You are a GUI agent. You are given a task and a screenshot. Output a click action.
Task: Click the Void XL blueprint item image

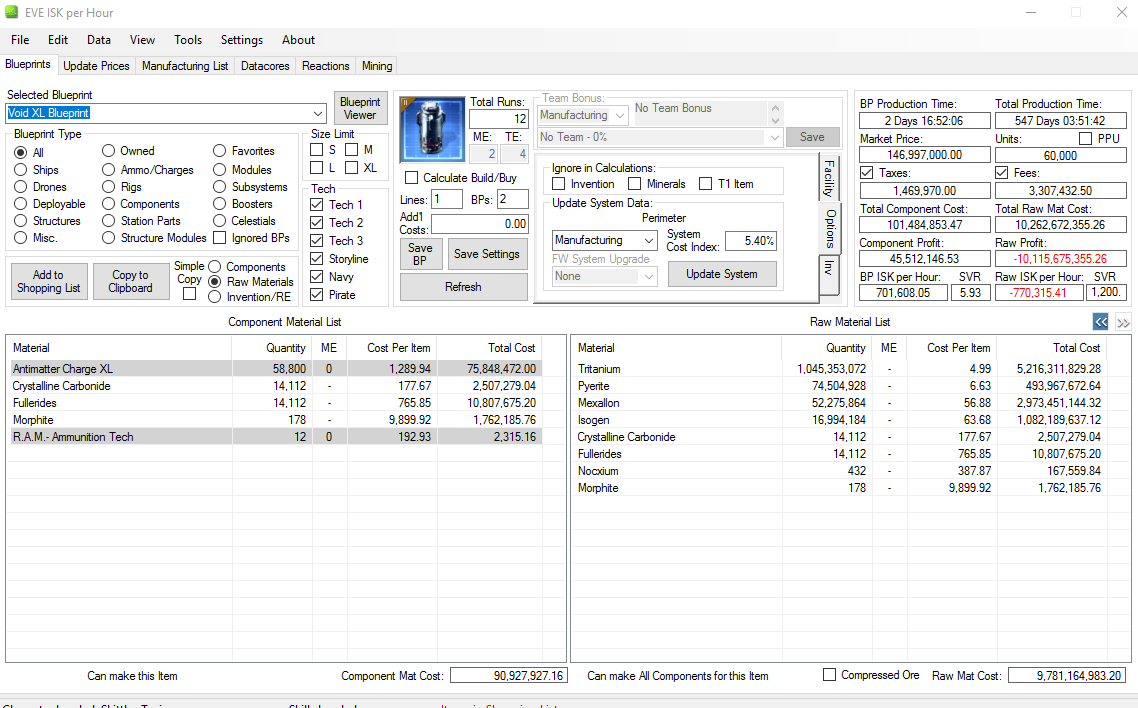click(433, 129)
